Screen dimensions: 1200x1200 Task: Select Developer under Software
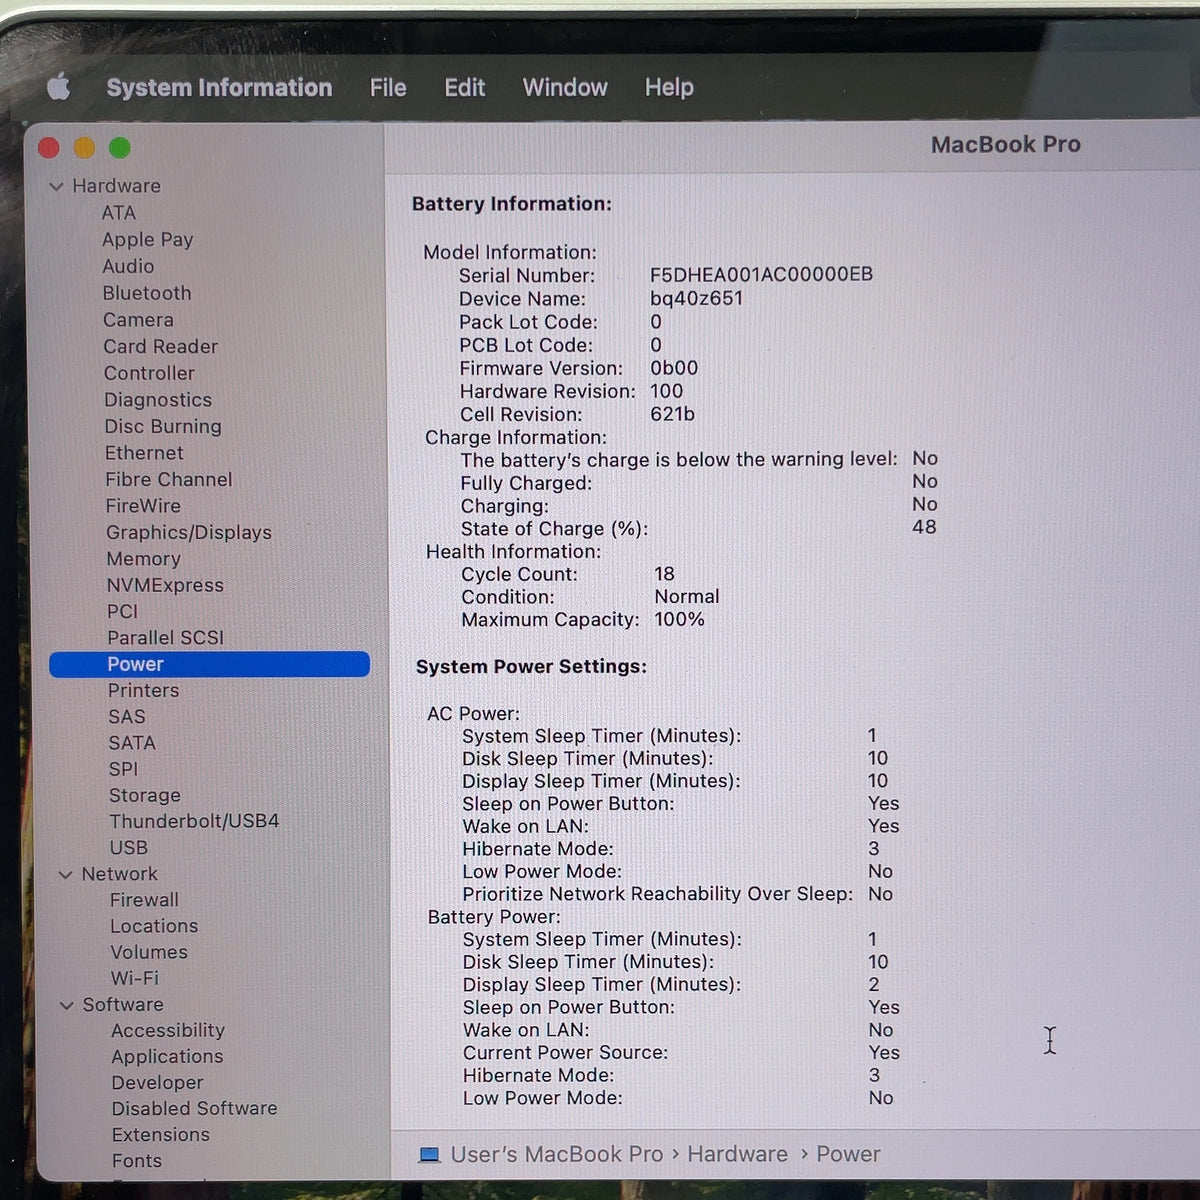157,1082
